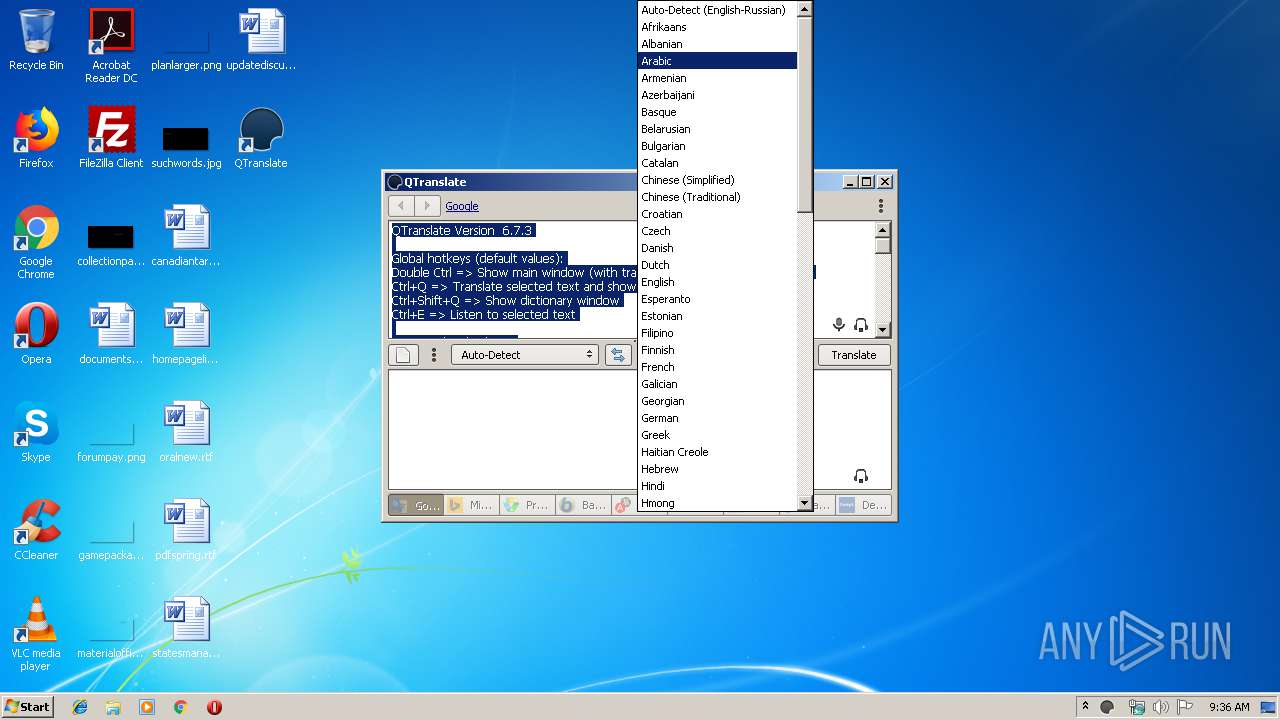Click the clear page icon button
The width and height of the screenshot is (1280, 720).
[x=402, y=355]
